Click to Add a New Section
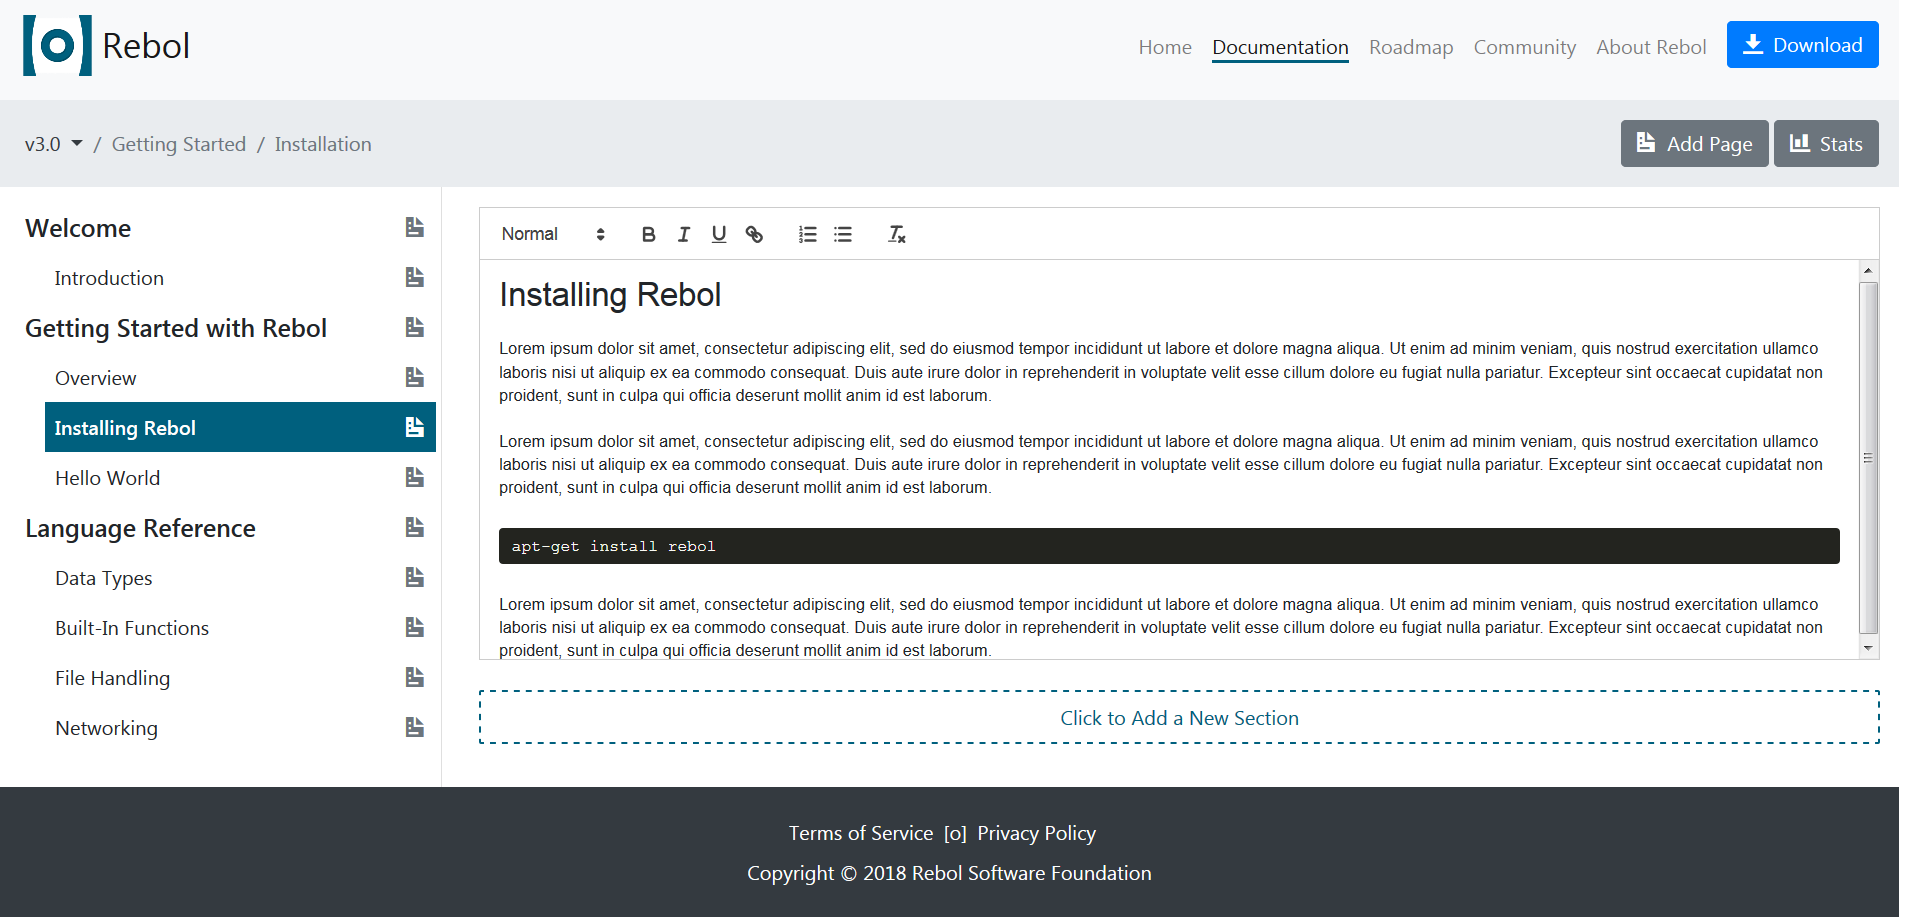 (x=1179, y=718)
